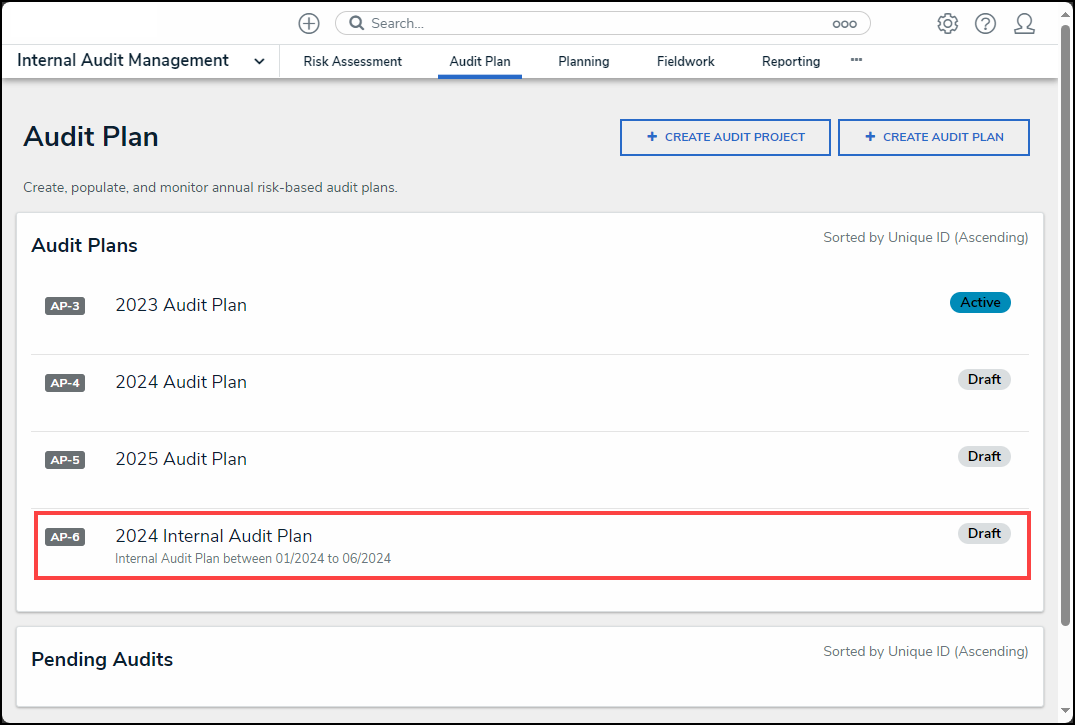Click the AP-3 ID badge
Image resolution: width=1075 pixels, height=725 pixels.
click(65, 306)
